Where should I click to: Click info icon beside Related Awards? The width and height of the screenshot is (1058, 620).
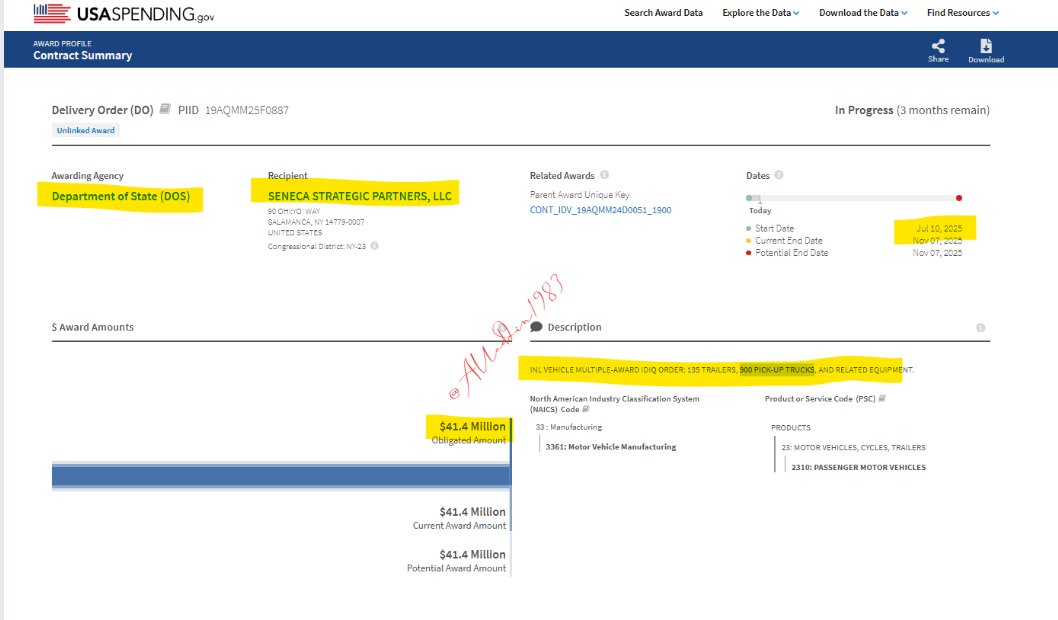(x=605, y=175)
